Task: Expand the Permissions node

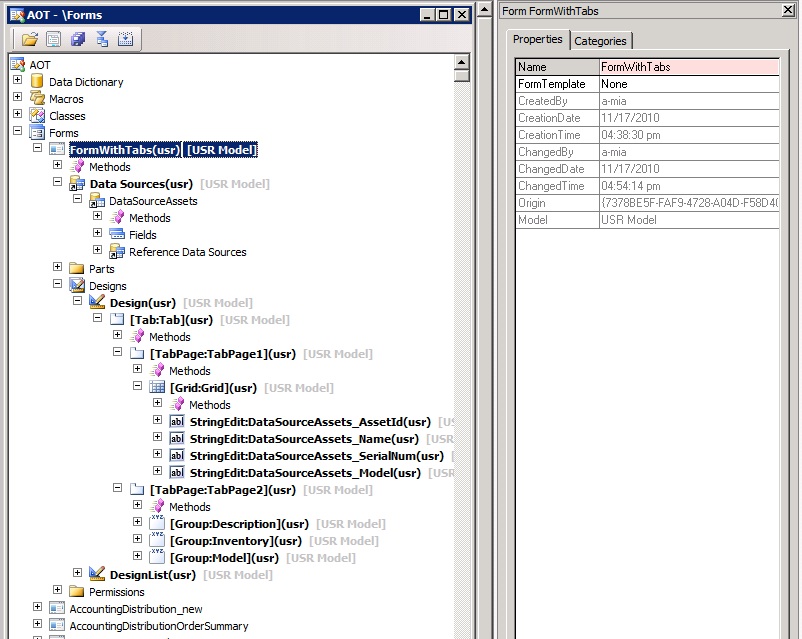Action: pos(57,589)
